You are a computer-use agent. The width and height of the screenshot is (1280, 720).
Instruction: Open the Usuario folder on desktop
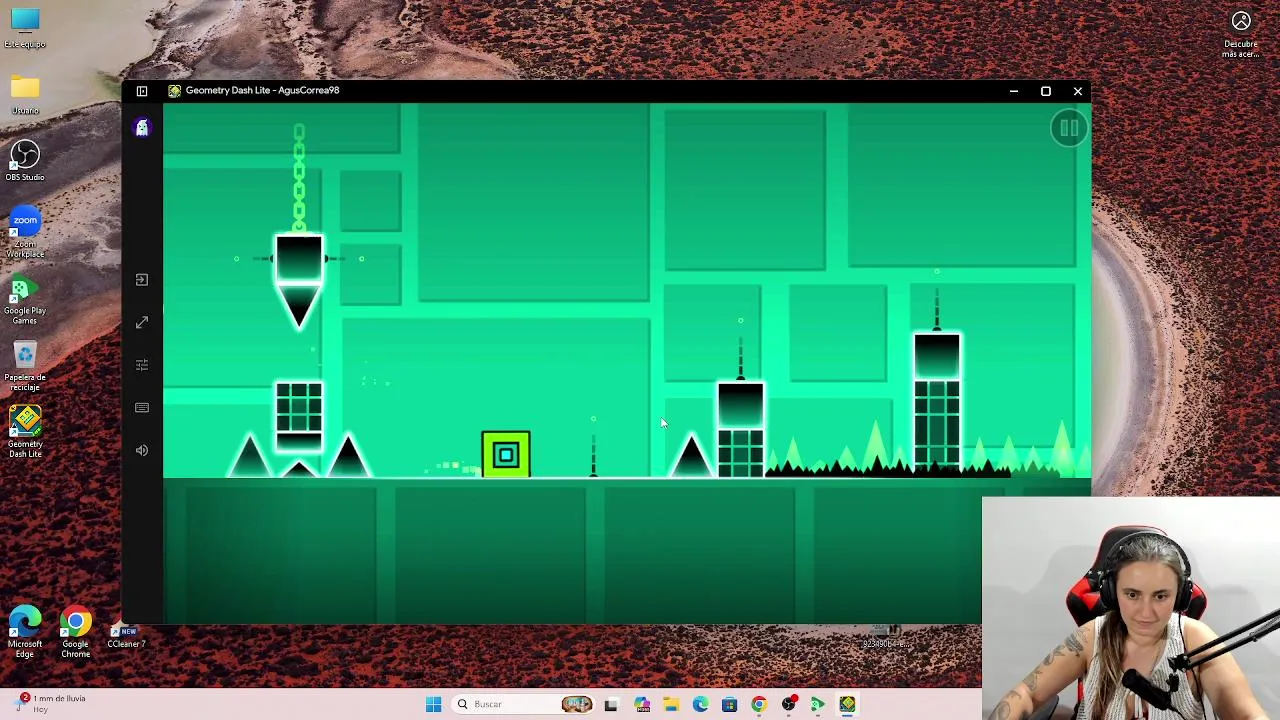point(25,95)
